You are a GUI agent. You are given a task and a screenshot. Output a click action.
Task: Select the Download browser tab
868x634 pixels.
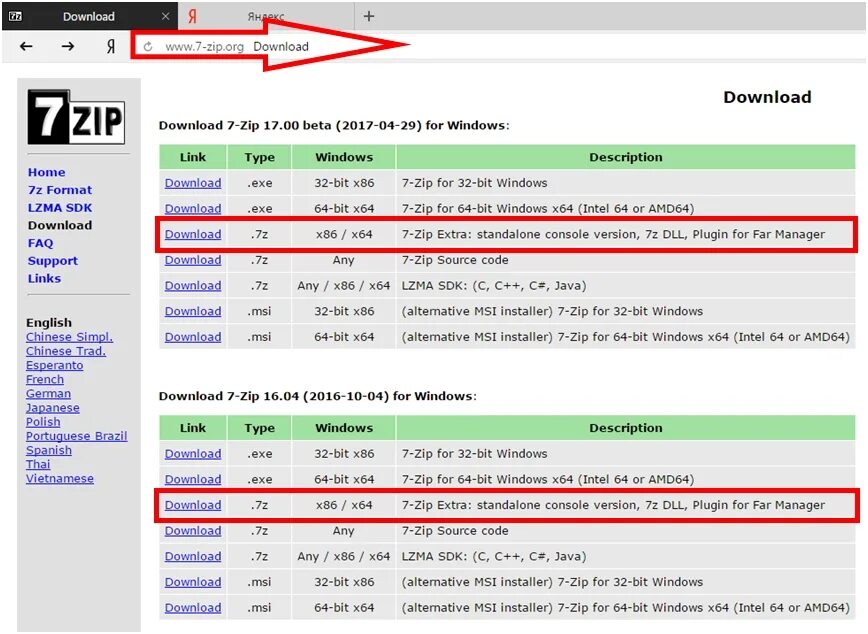(90, 17)
